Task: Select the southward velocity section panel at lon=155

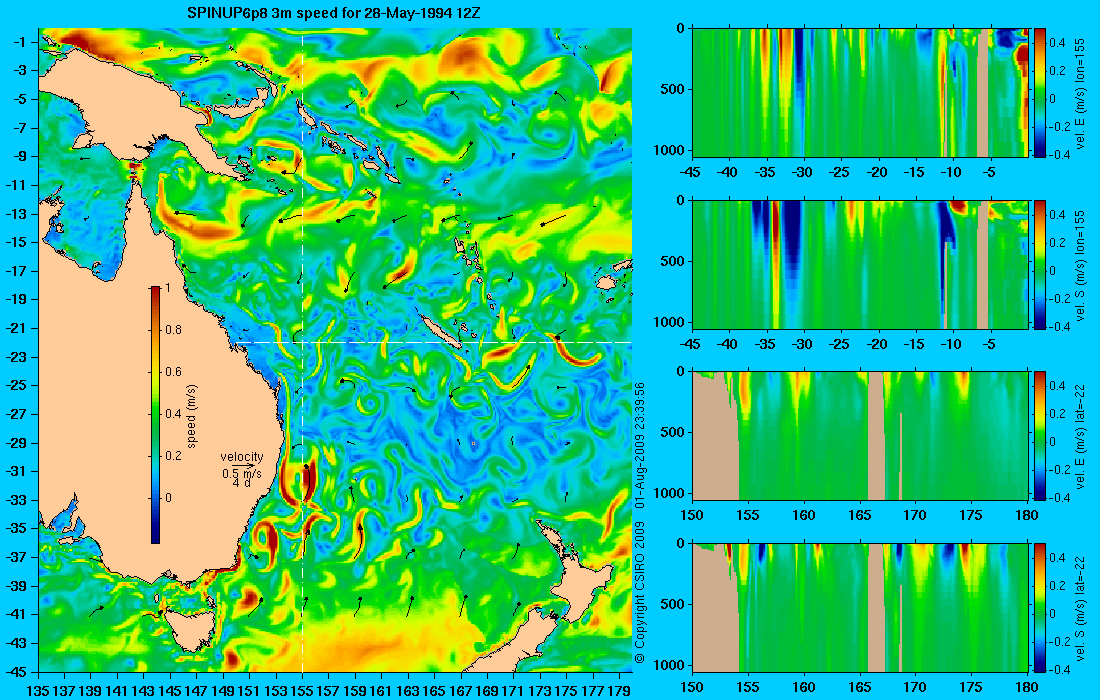Action: [859, 264]
